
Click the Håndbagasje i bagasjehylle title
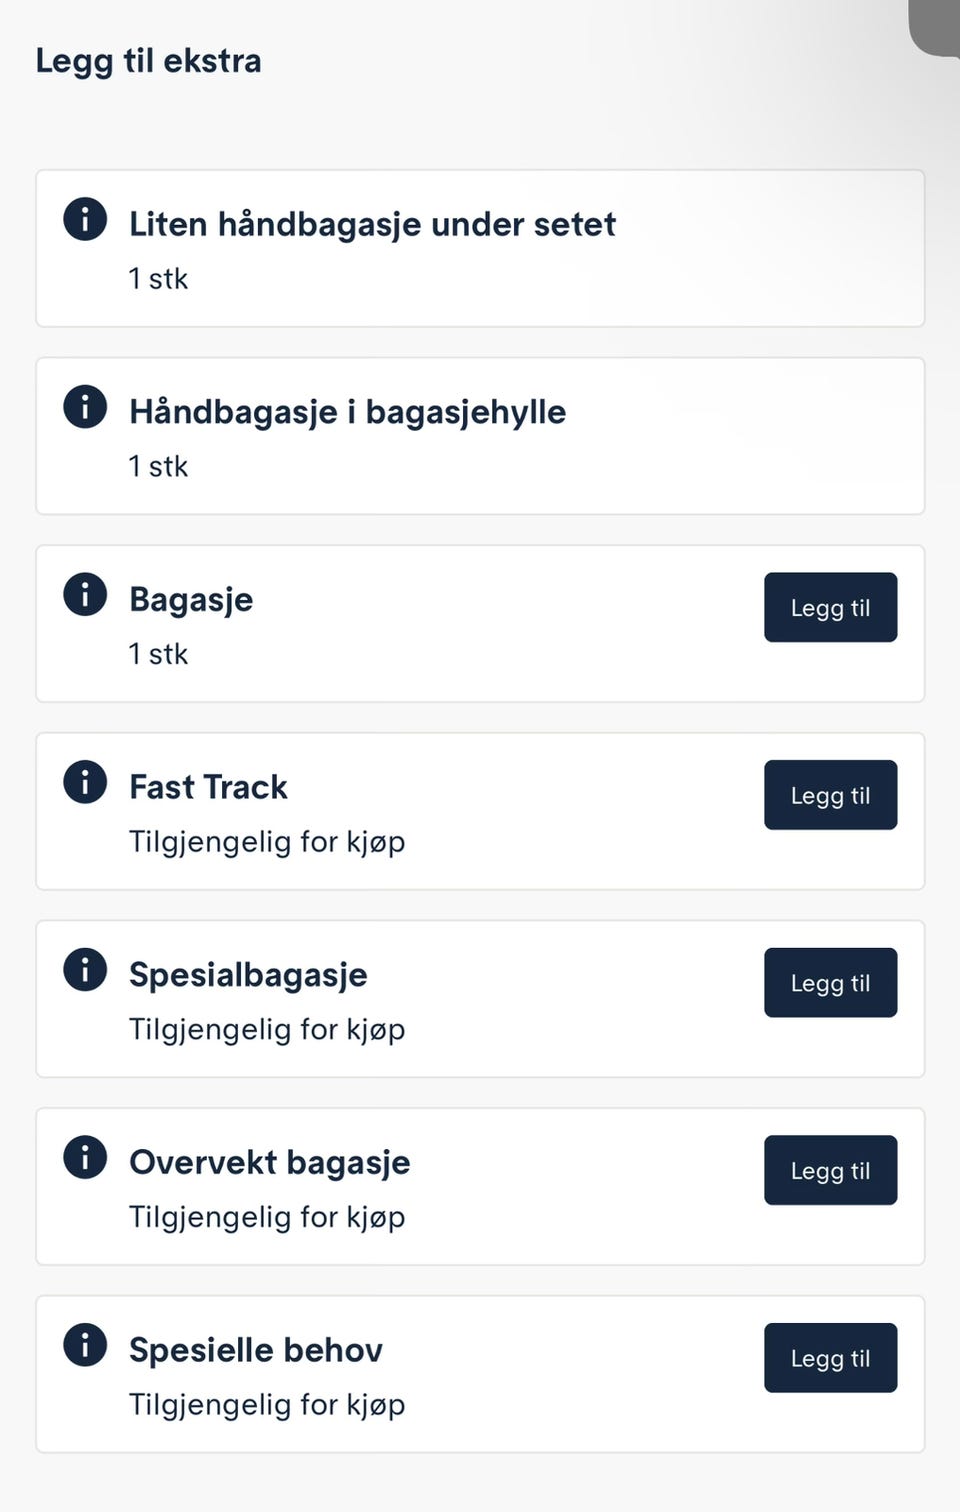tap(347, 412)
